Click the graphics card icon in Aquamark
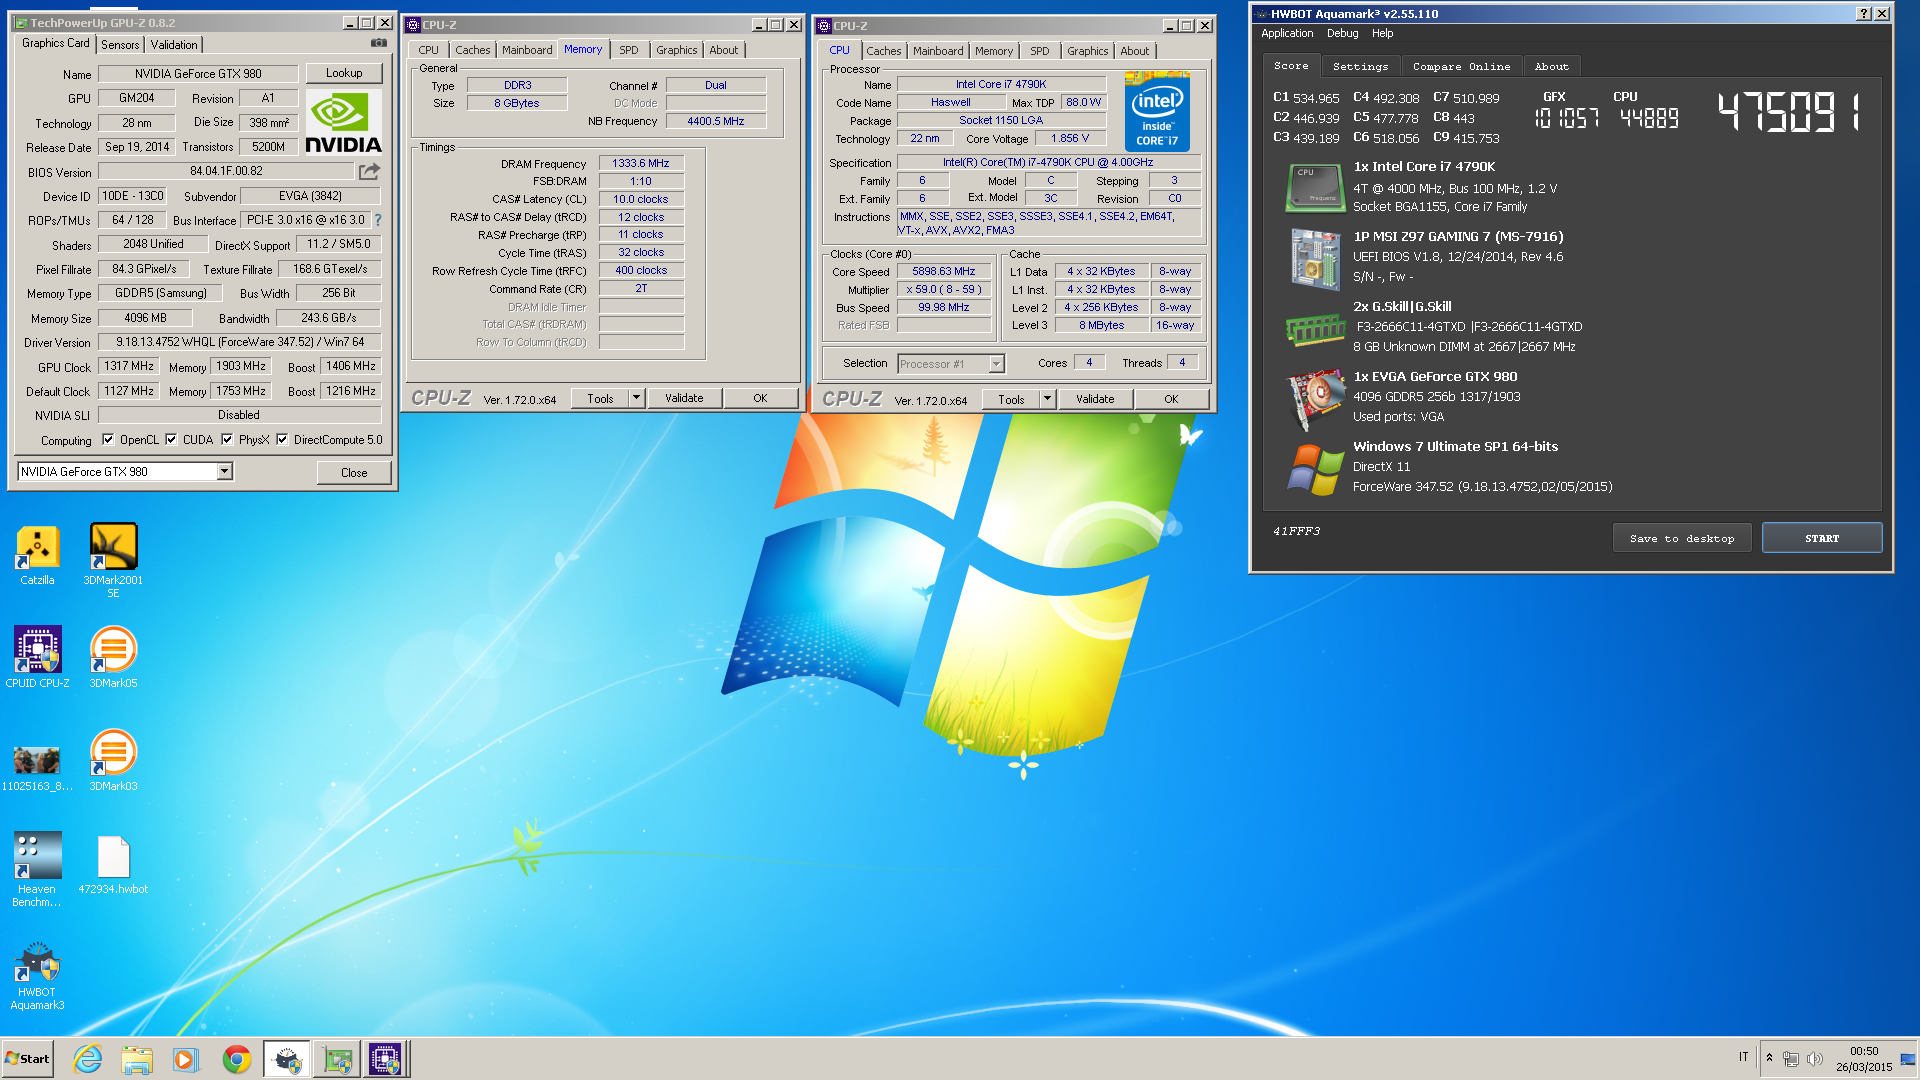Viewport: 1920px width, 1080px height. [x=1314, y=398]
